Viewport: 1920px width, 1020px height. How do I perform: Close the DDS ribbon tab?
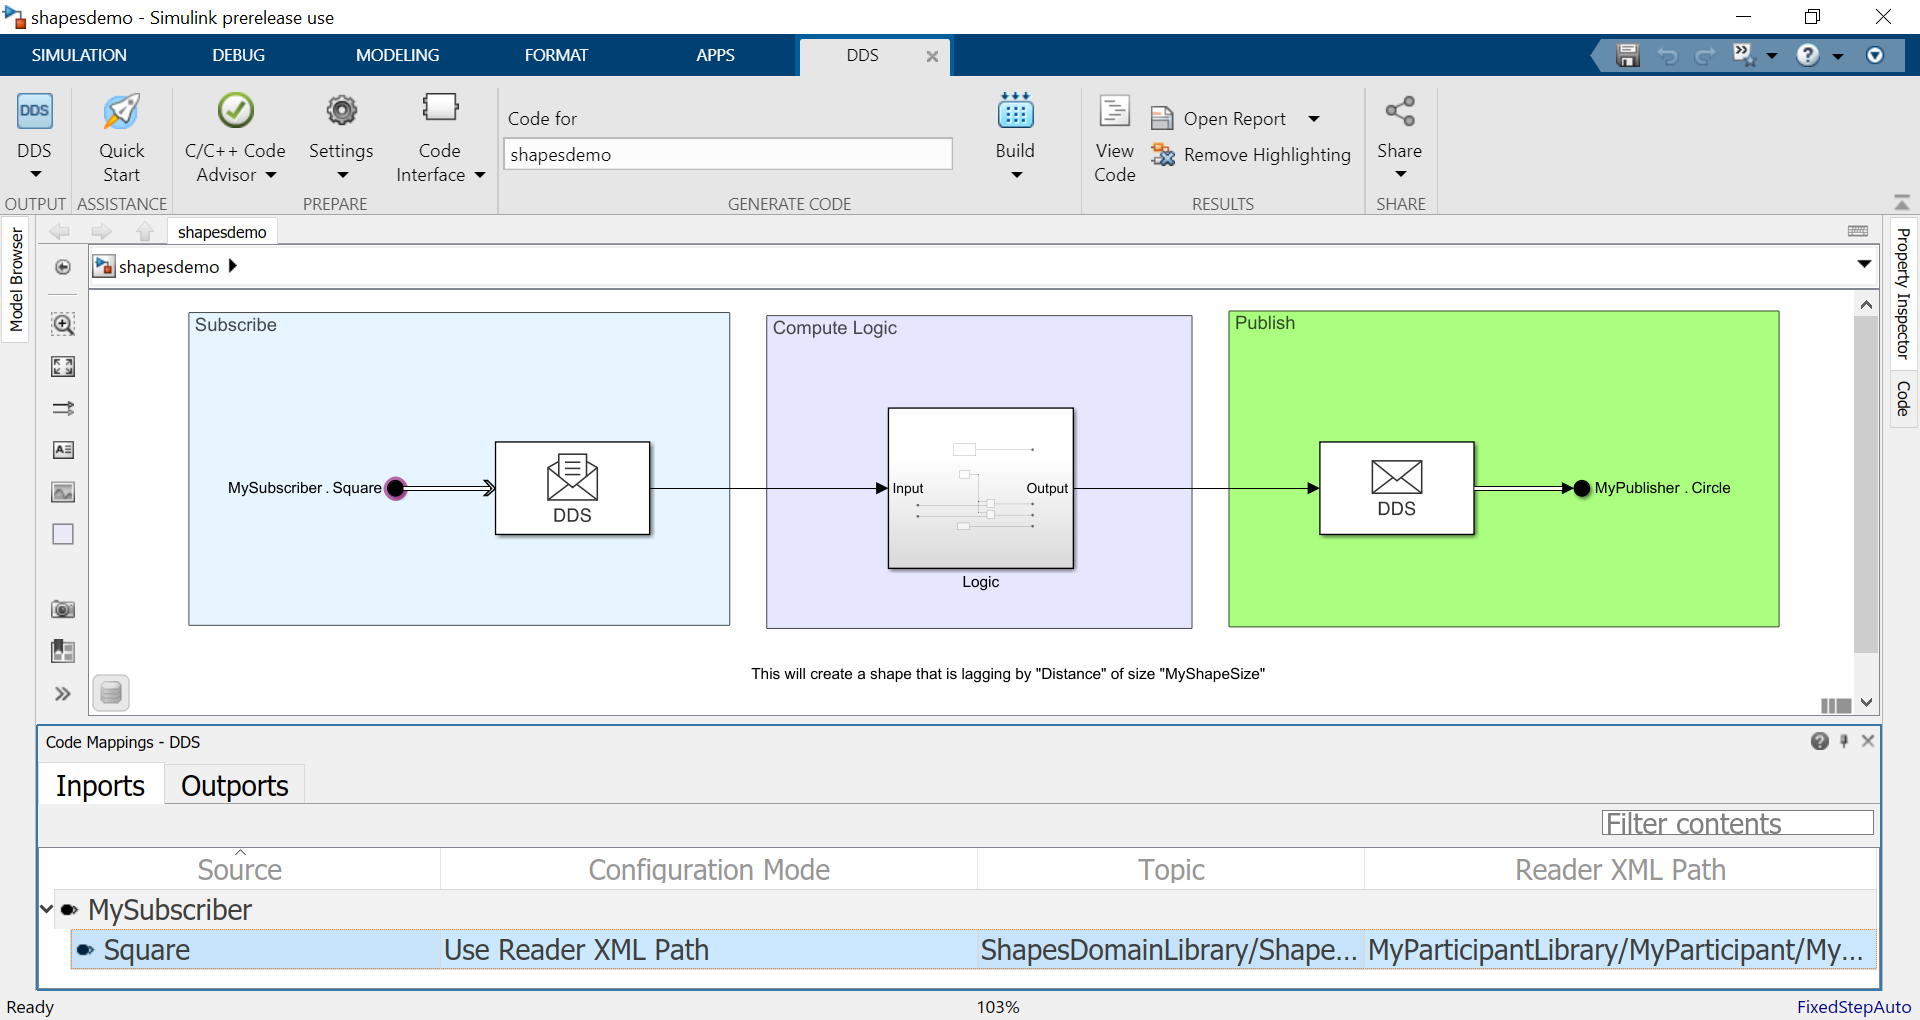click(x=932, y=57)
